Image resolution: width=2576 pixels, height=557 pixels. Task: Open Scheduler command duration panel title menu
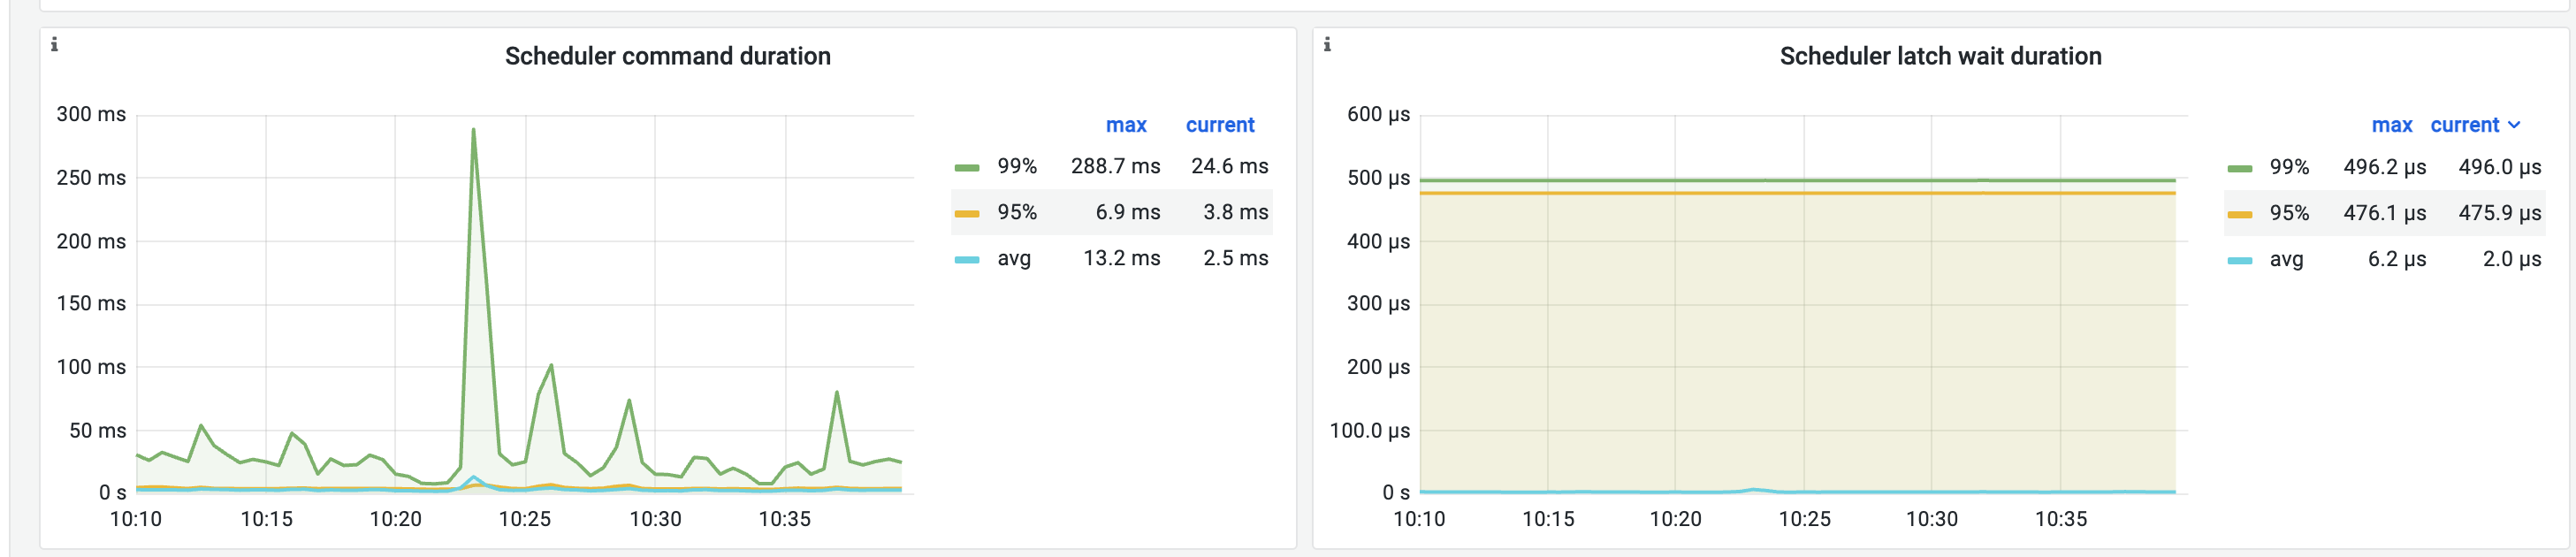pos(667,56)
